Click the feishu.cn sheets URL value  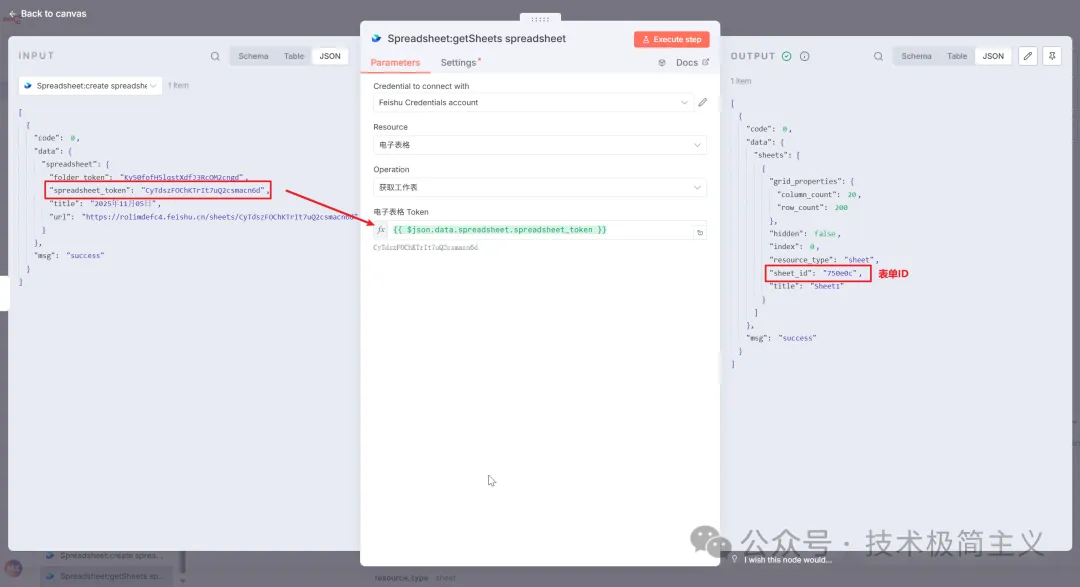click(x=219, y=217)
